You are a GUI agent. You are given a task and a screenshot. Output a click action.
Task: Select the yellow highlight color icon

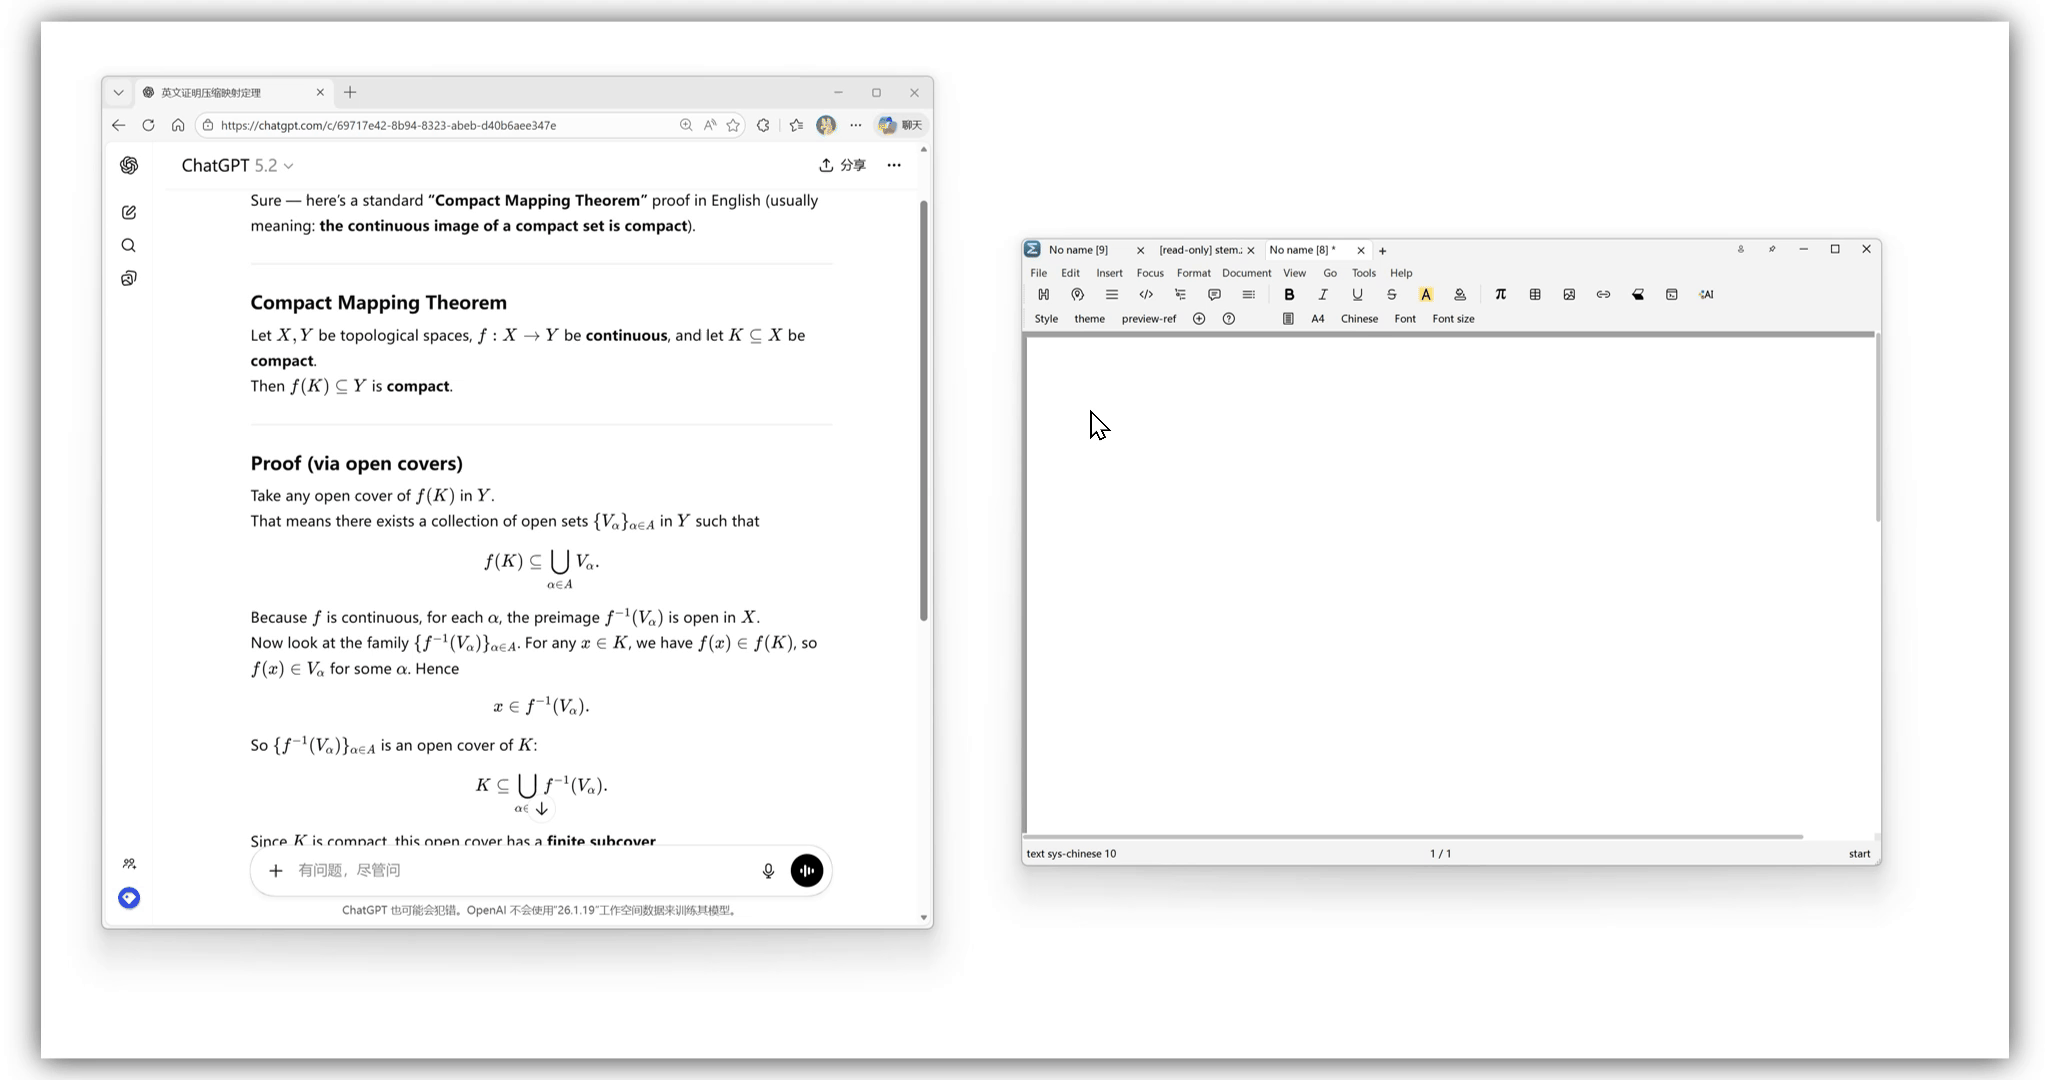coord(1426,294)
